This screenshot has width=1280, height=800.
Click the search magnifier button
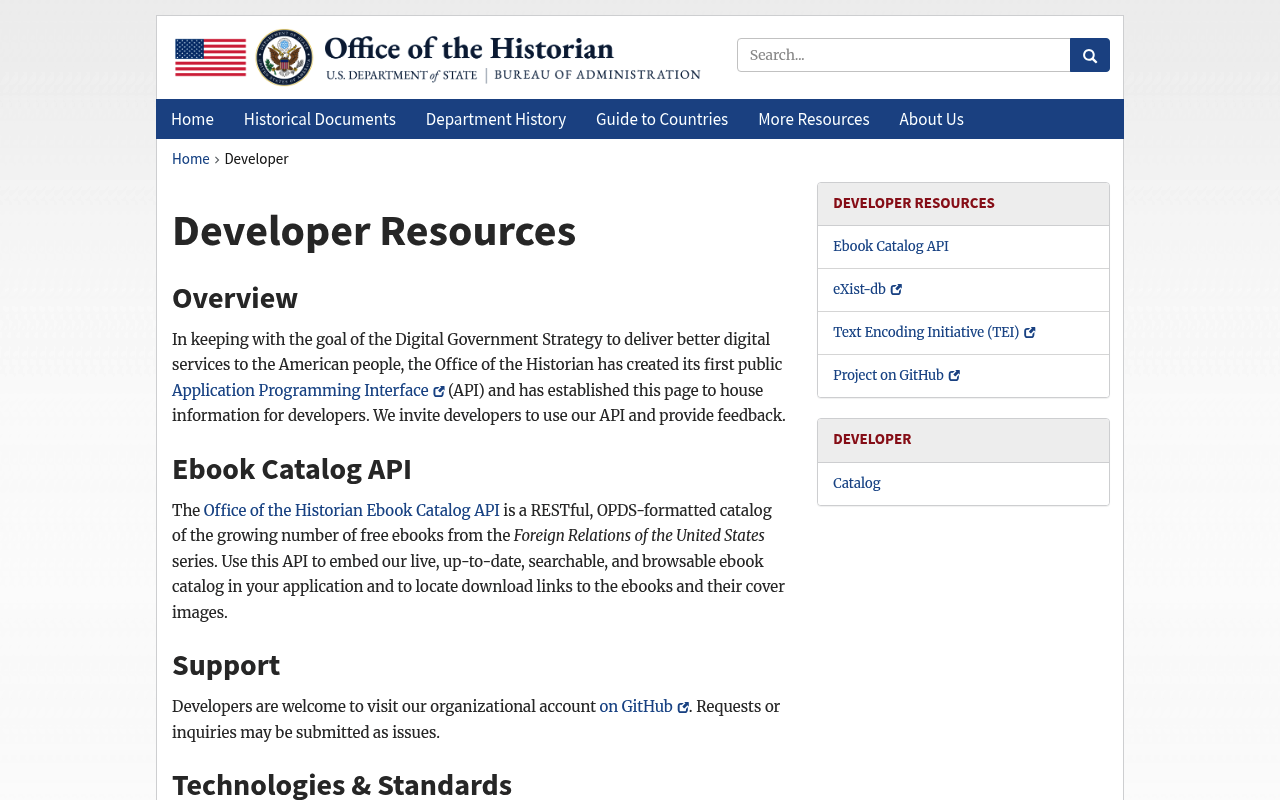pos(1089,55)
